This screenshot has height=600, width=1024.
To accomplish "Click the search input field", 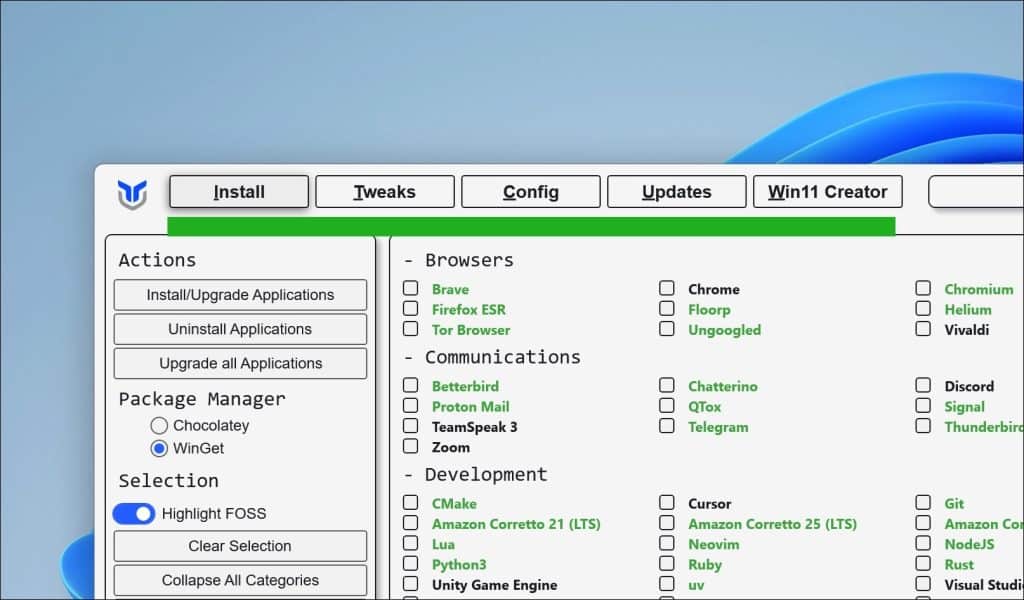I will pyautogui.click(x=976, y=192).
